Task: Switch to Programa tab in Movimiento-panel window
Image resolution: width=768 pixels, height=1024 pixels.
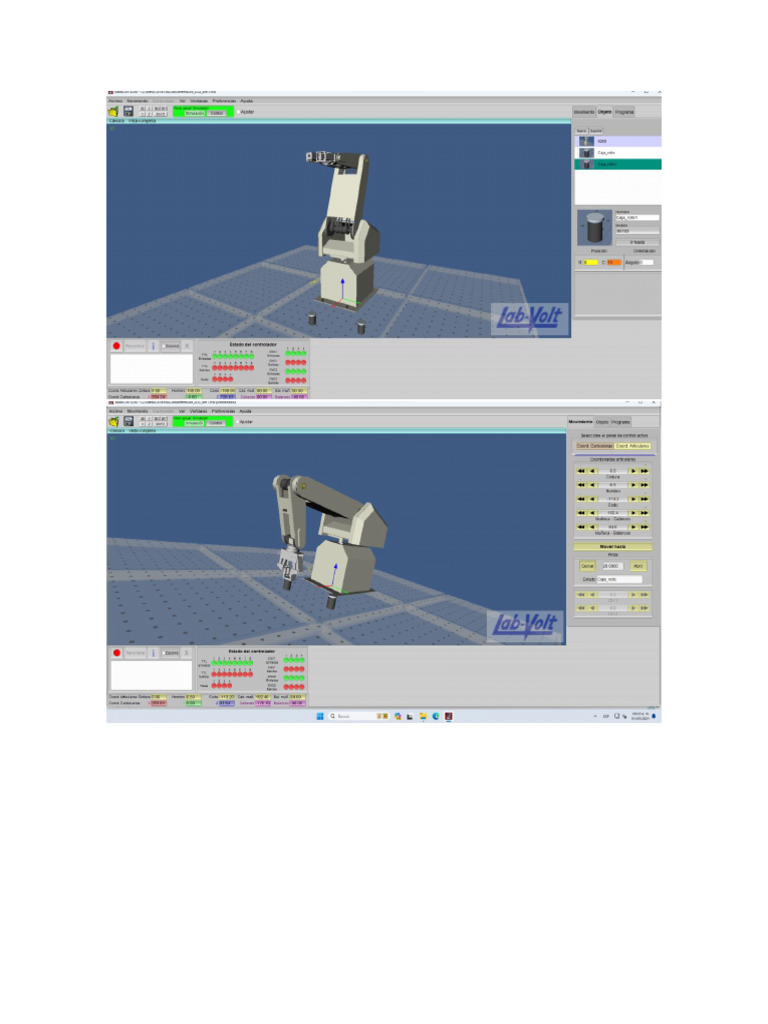Action: pos(620,422)
